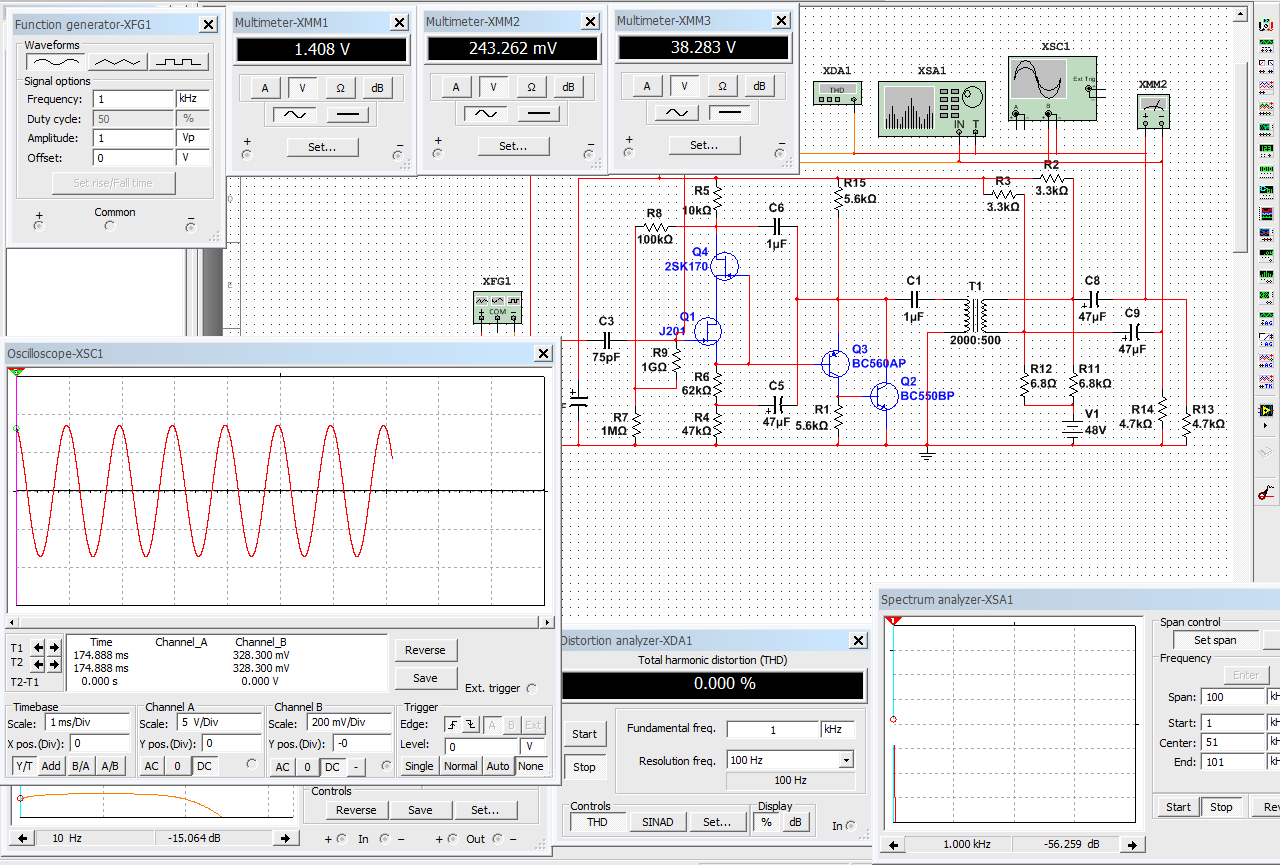The width and height of the screenshot is (1280, 865).
Task: Open Resolution freq. dropdown in distortion analyzer
Action: click(846, 760)
